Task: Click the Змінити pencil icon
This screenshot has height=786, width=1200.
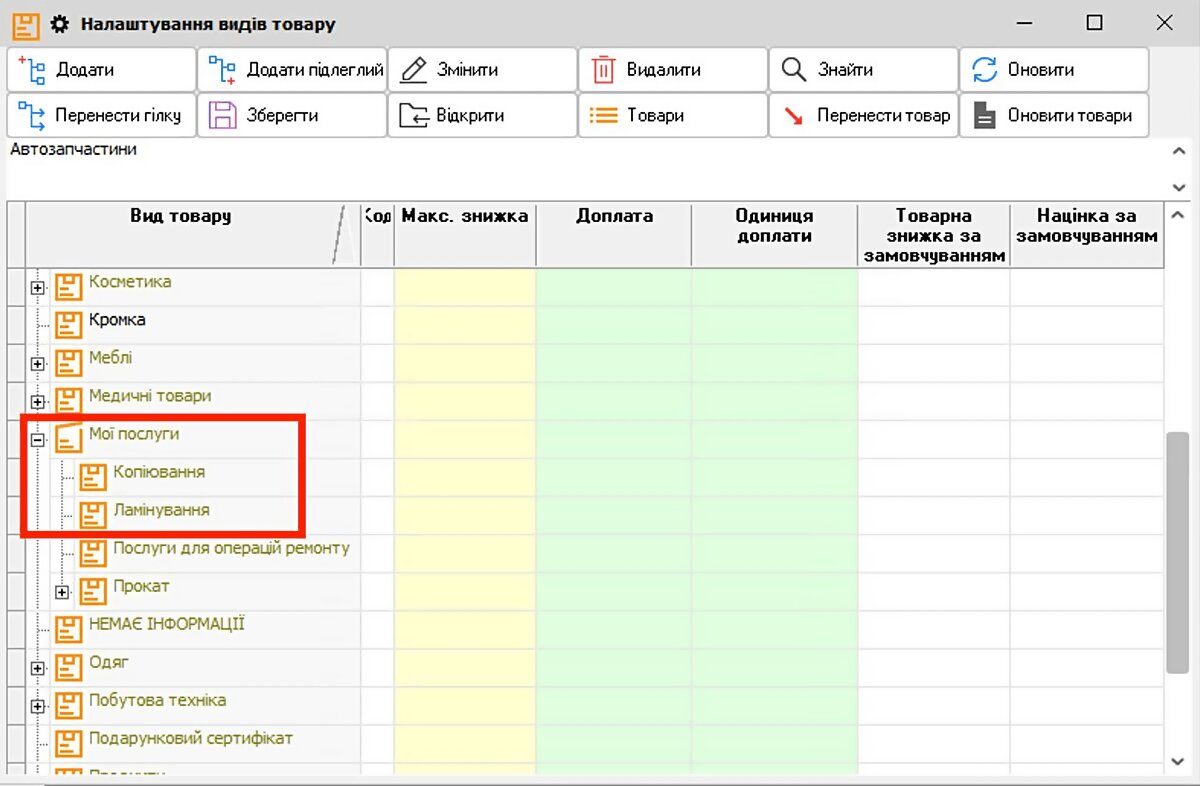Action: coord(413,70)
